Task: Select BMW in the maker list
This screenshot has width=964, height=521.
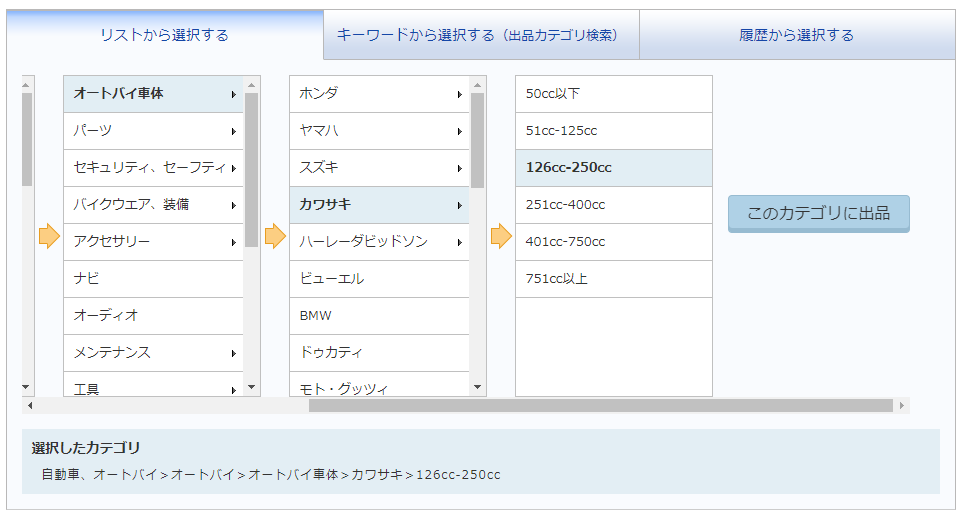Action: coord(379,316)
